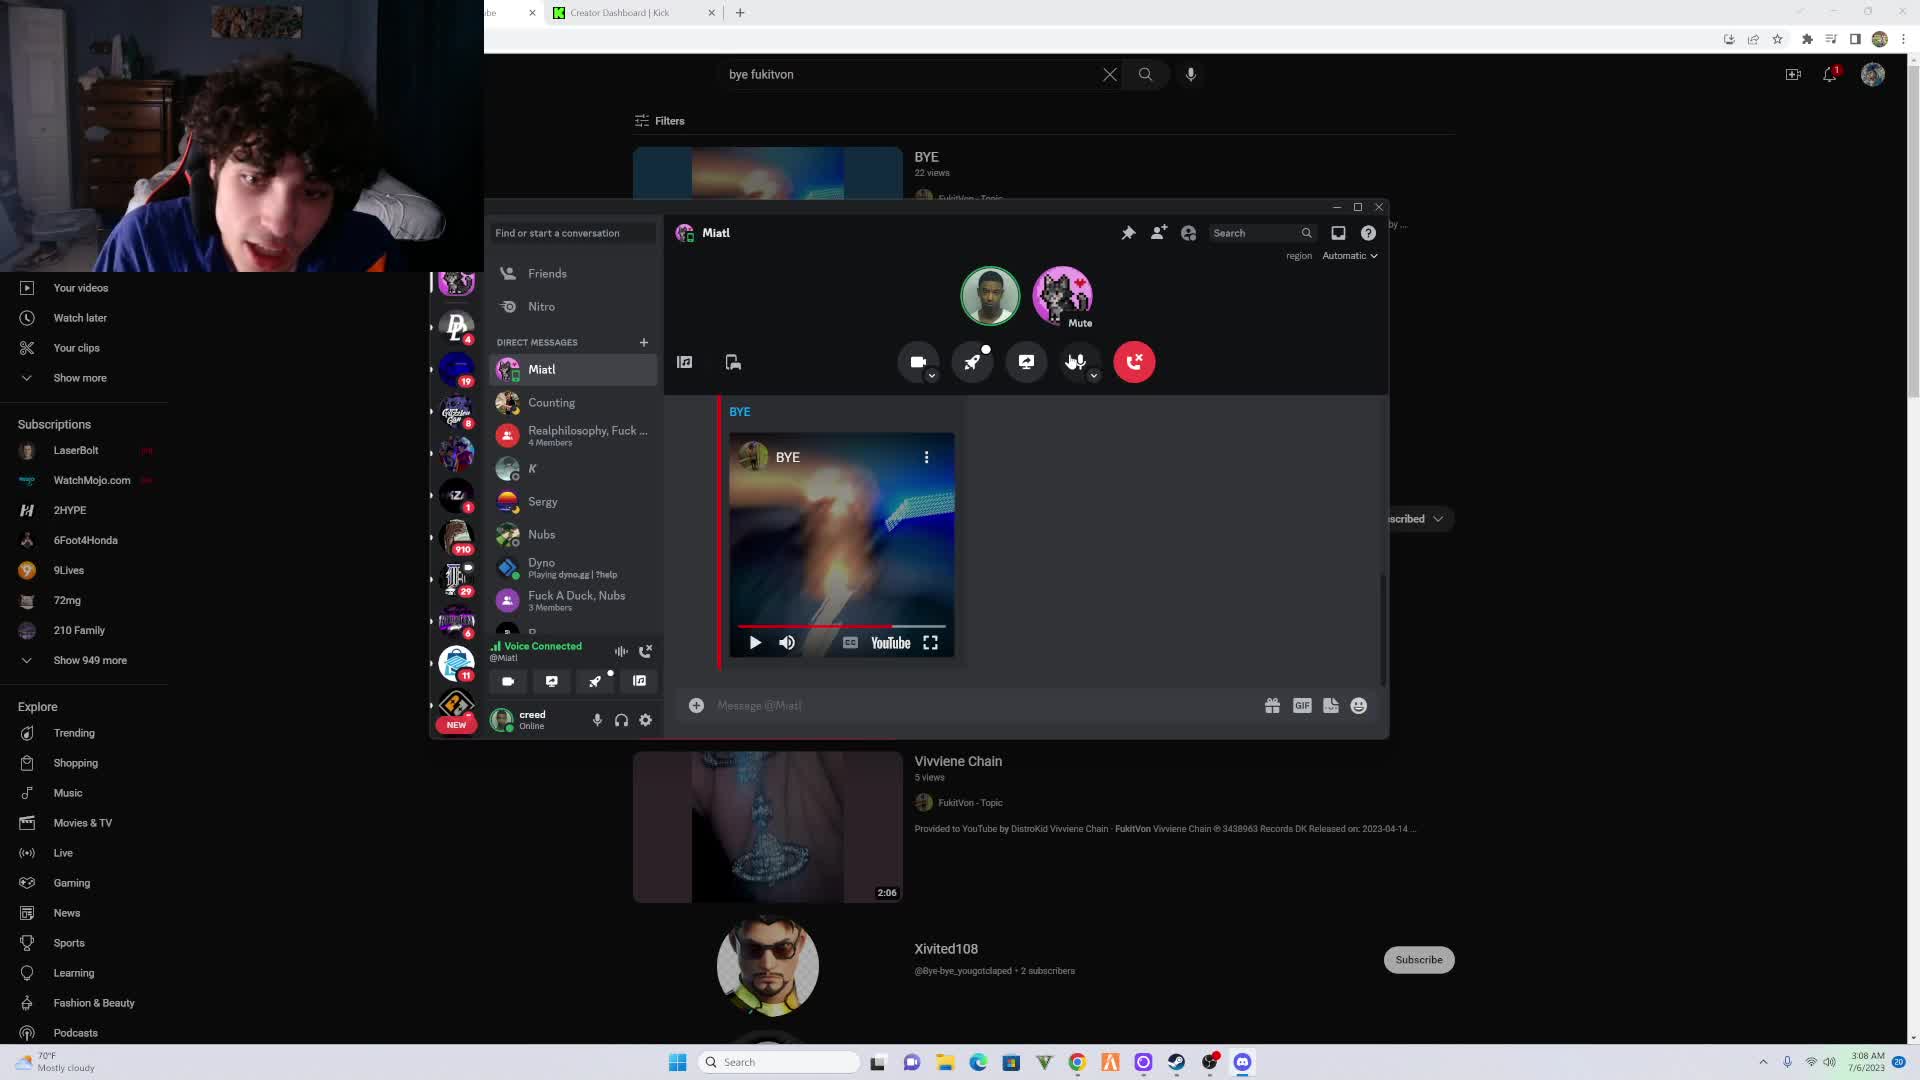The image size is (1920, 1080).
Task: Open Discord help icon
Action: [1368, 233]
